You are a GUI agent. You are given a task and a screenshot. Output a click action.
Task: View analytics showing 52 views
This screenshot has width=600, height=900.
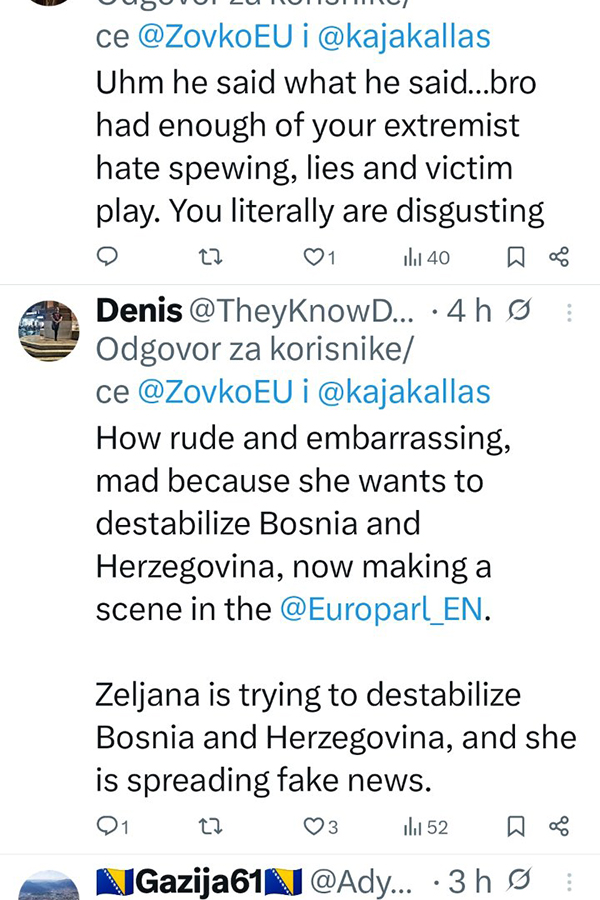click(x=426, y=826)
